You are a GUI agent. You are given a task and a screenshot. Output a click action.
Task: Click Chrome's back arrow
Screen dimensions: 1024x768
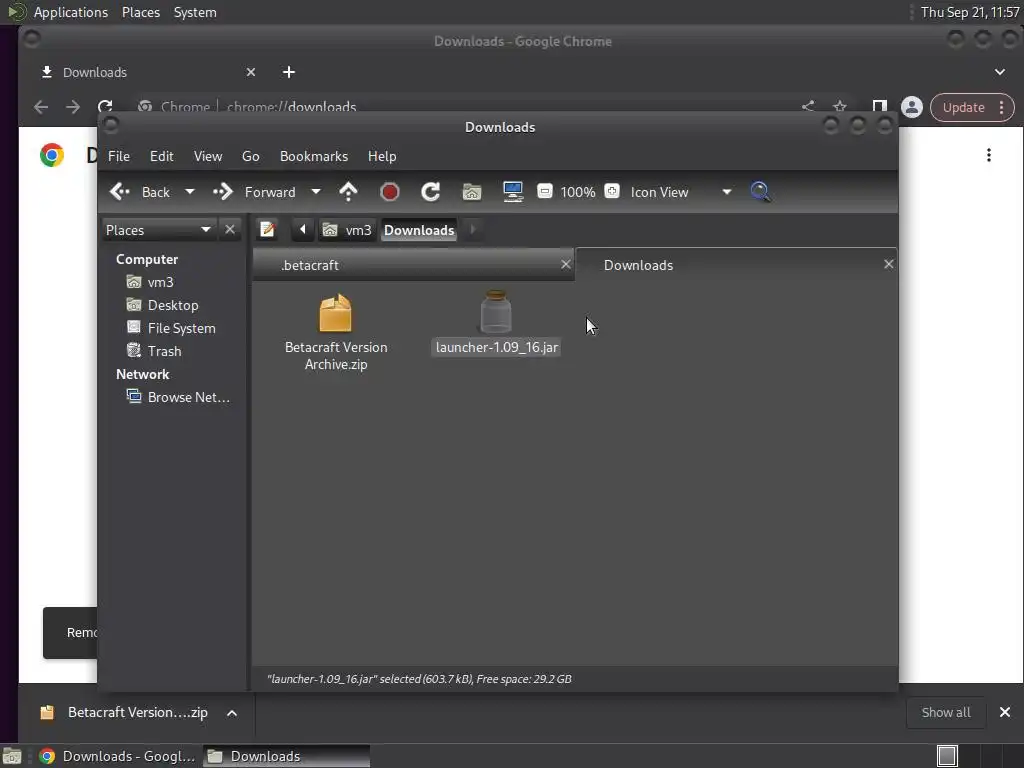tap(41, 107)
